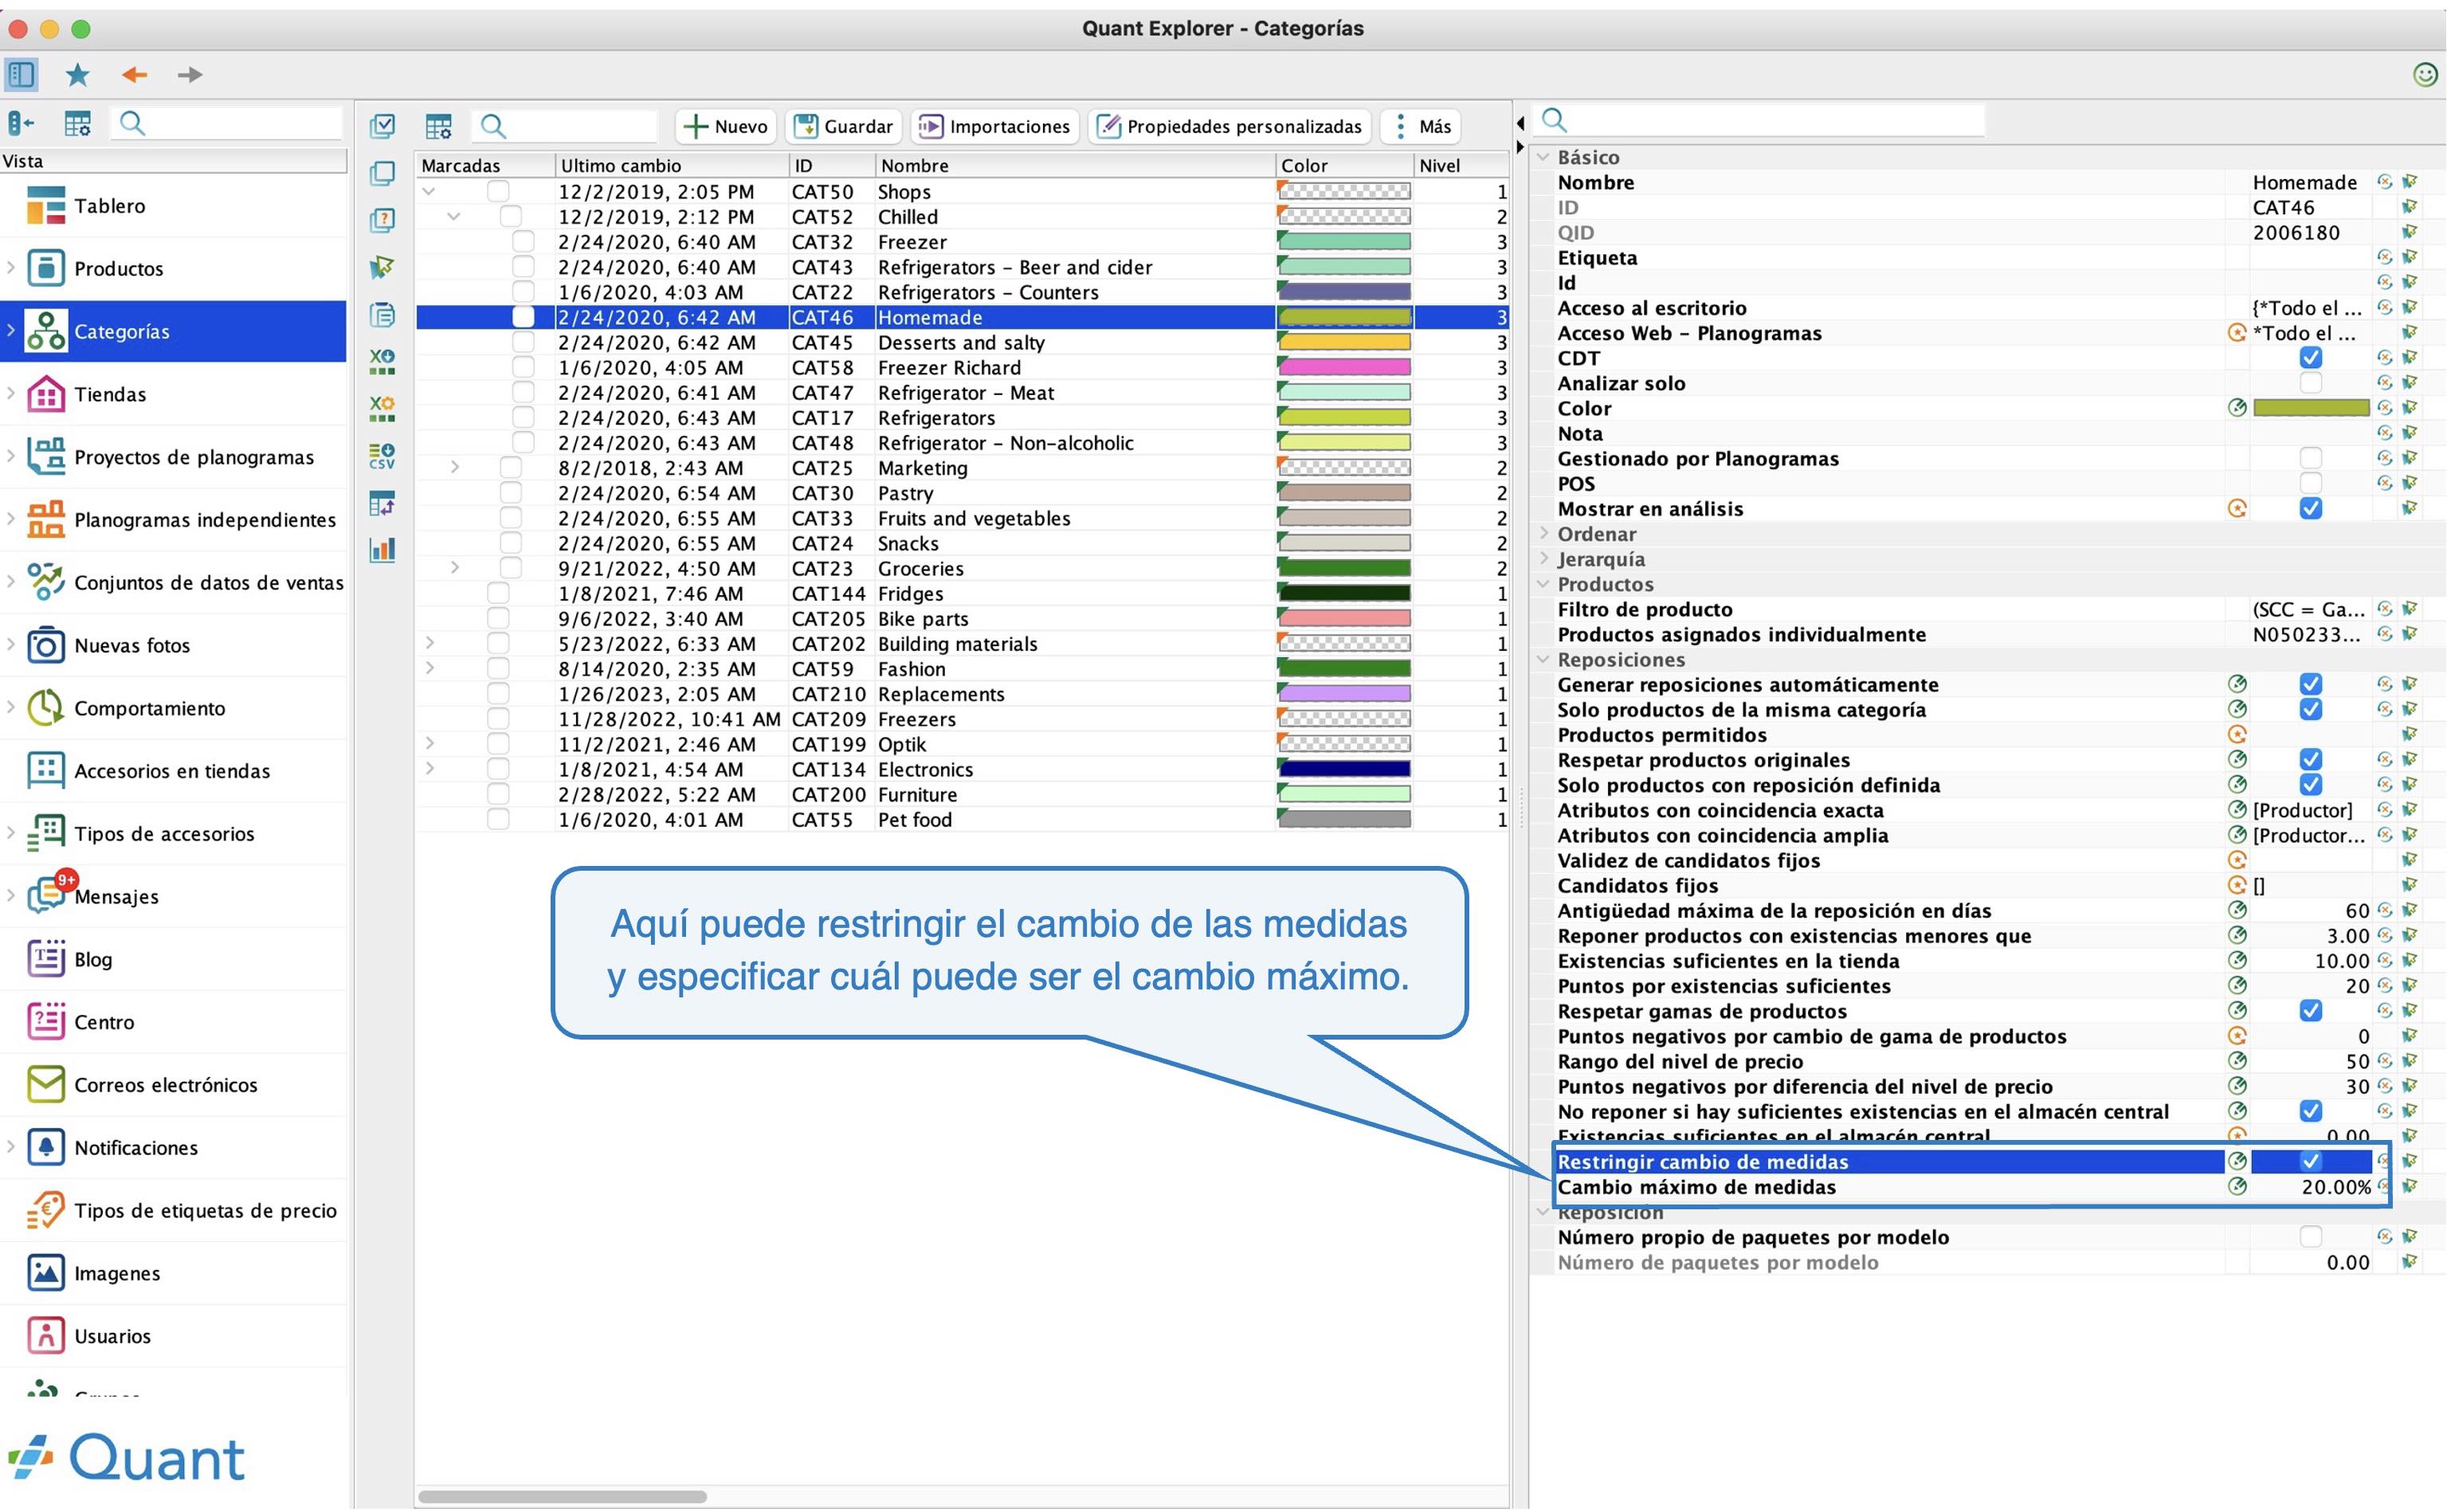
Task: Toggle the sidebar panel icon
Action: point(21,74)
